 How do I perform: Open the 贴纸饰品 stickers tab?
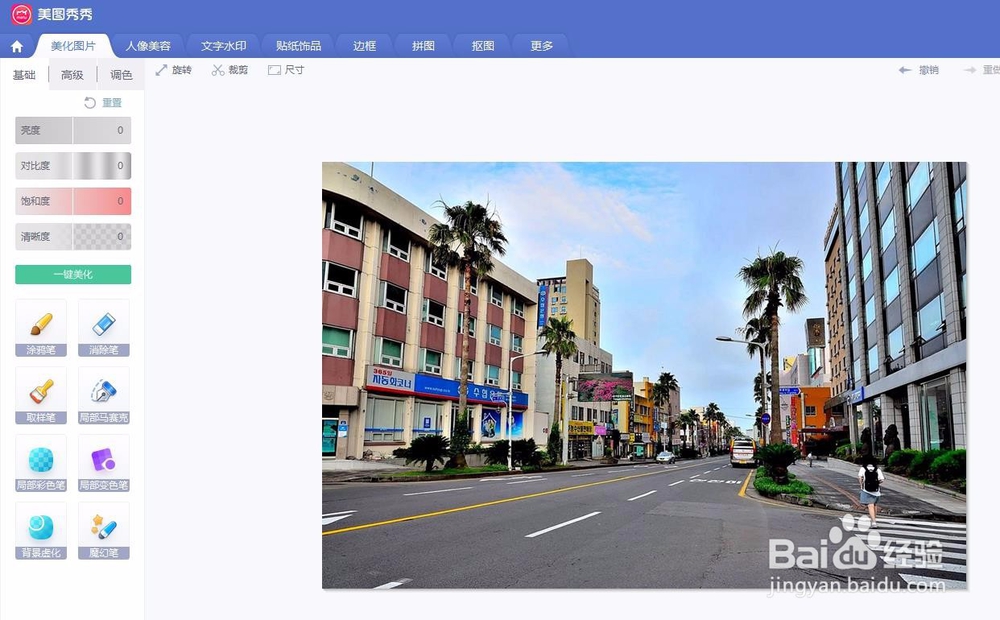point(297,45)
